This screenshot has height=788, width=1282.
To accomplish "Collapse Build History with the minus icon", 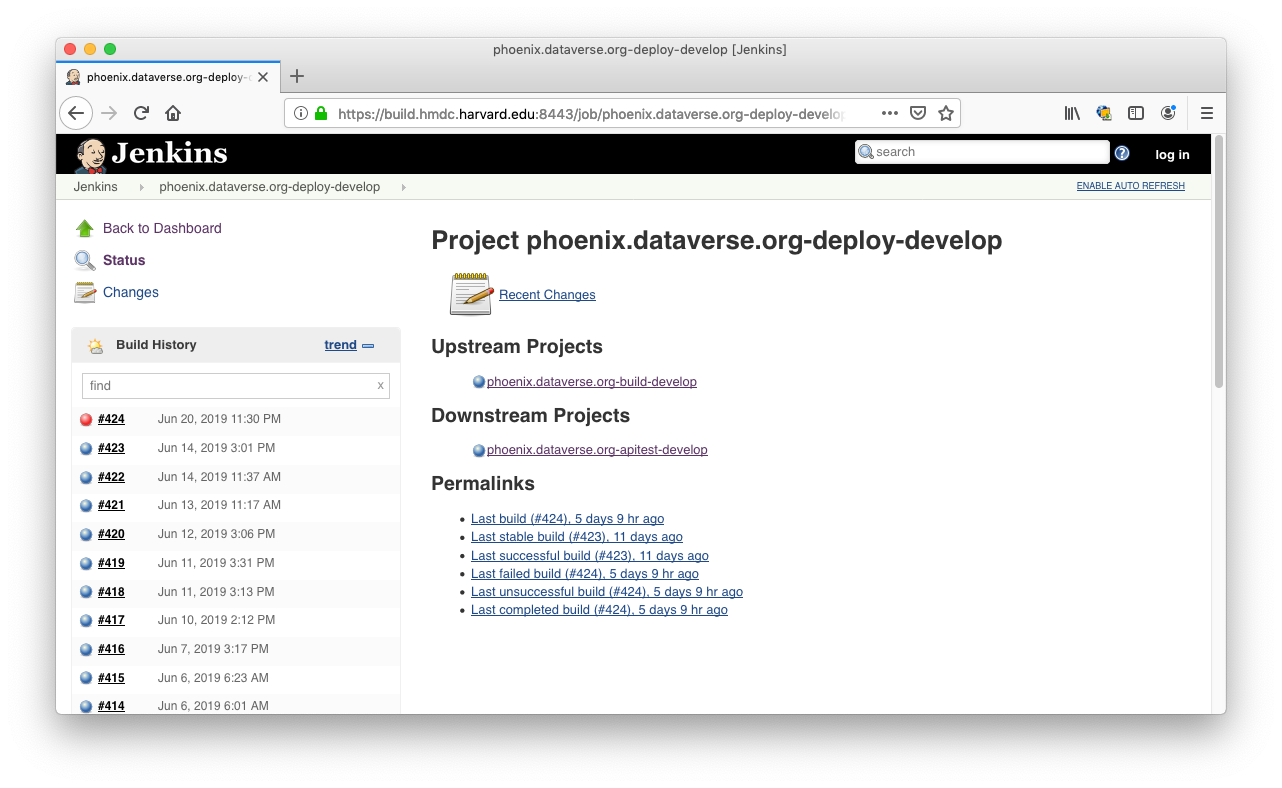I will click(368, 346).
